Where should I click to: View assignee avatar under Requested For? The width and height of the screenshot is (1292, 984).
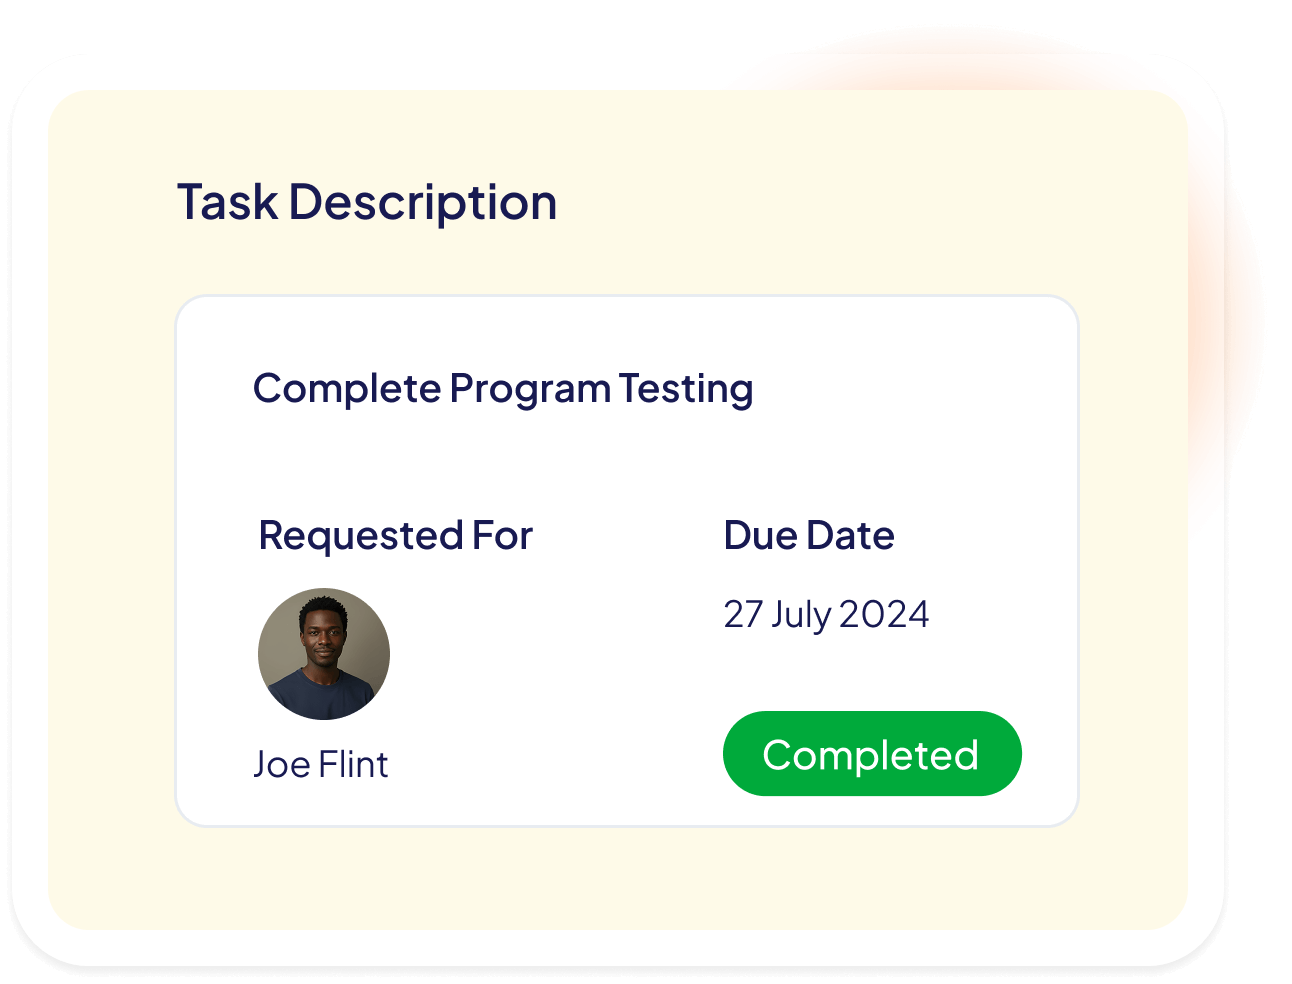click(x=324, y=654)
